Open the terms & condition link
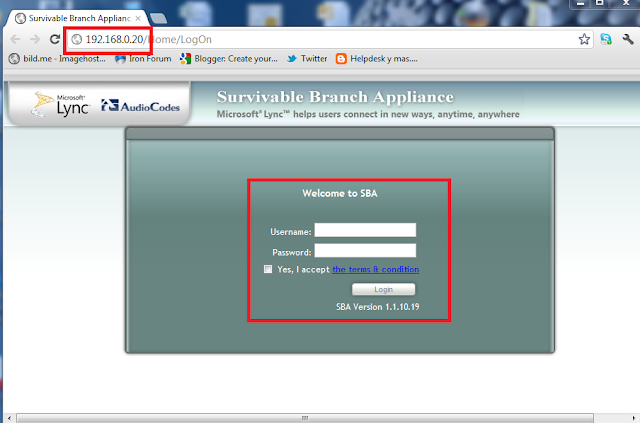640x423 pixels. pyautogui.click(x=376, y=269)
